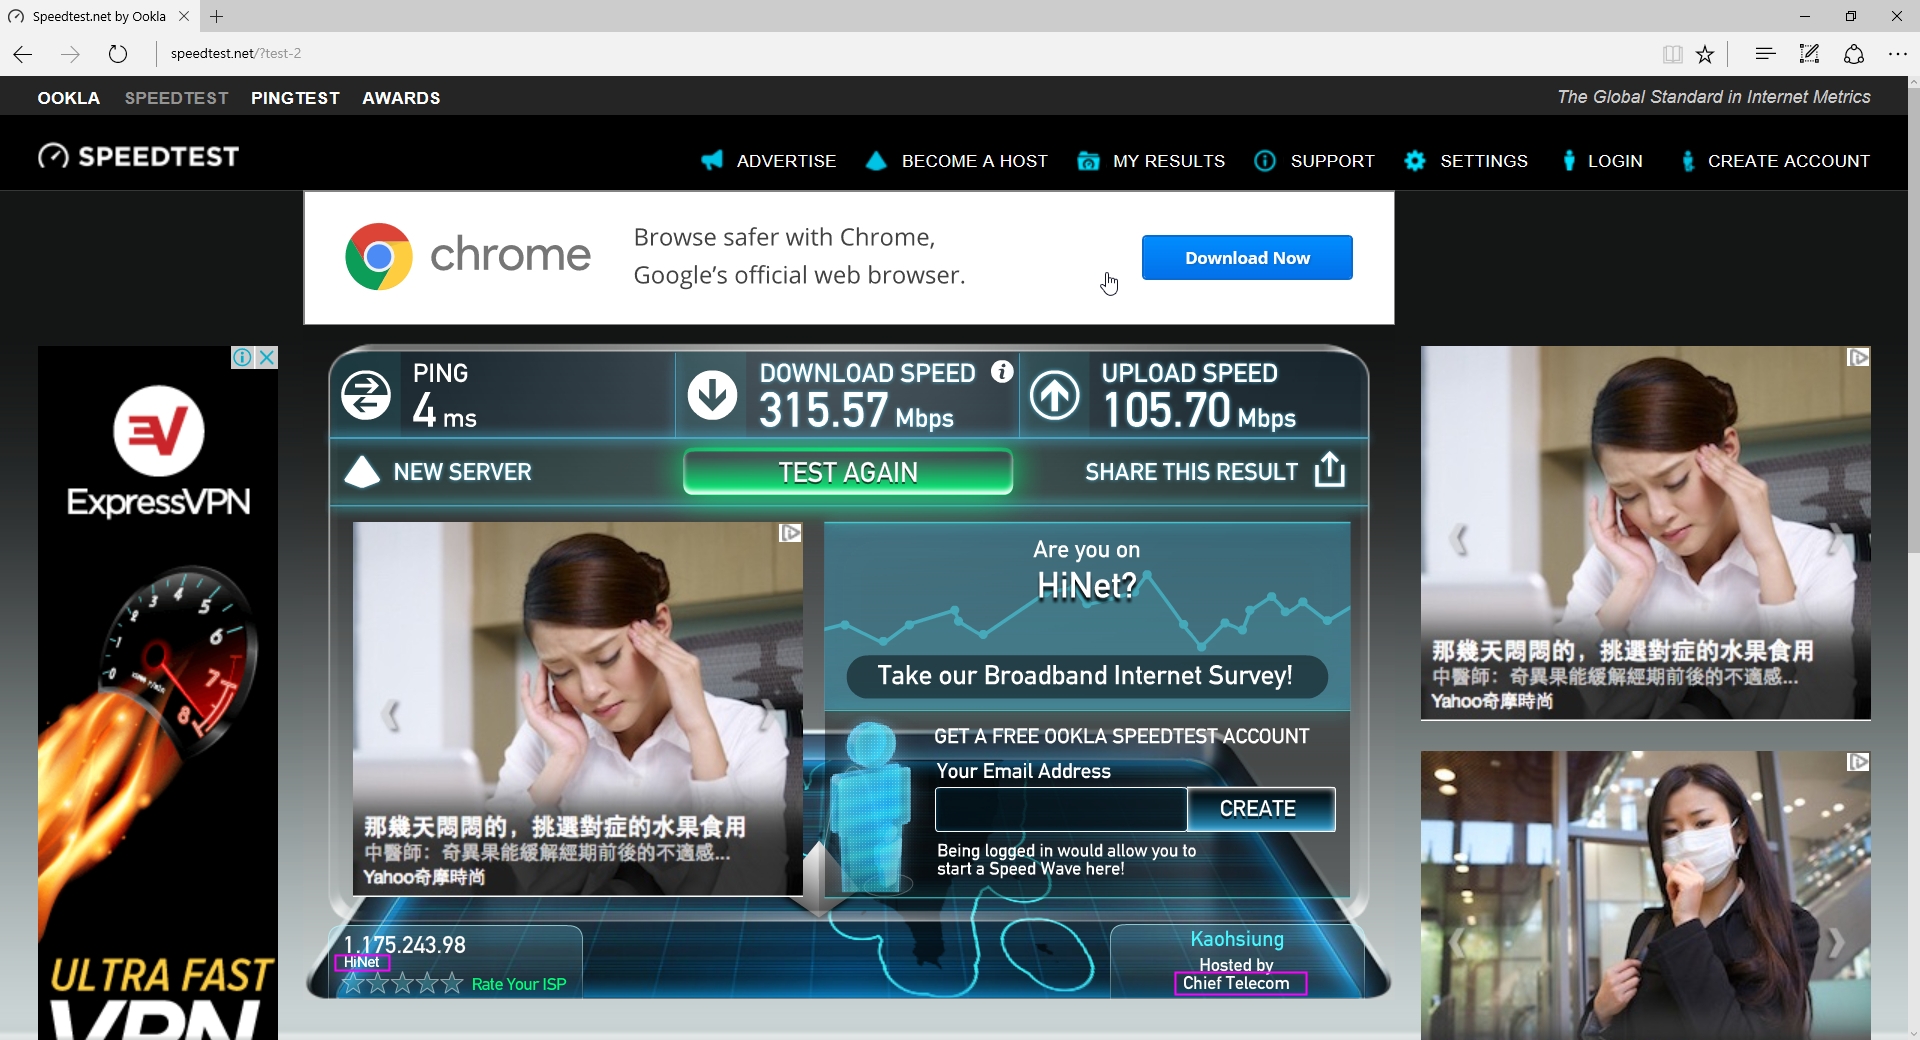Click the Chrome logo in banner ad
Screen dimensions: 1920x1040
pos(378,257)
